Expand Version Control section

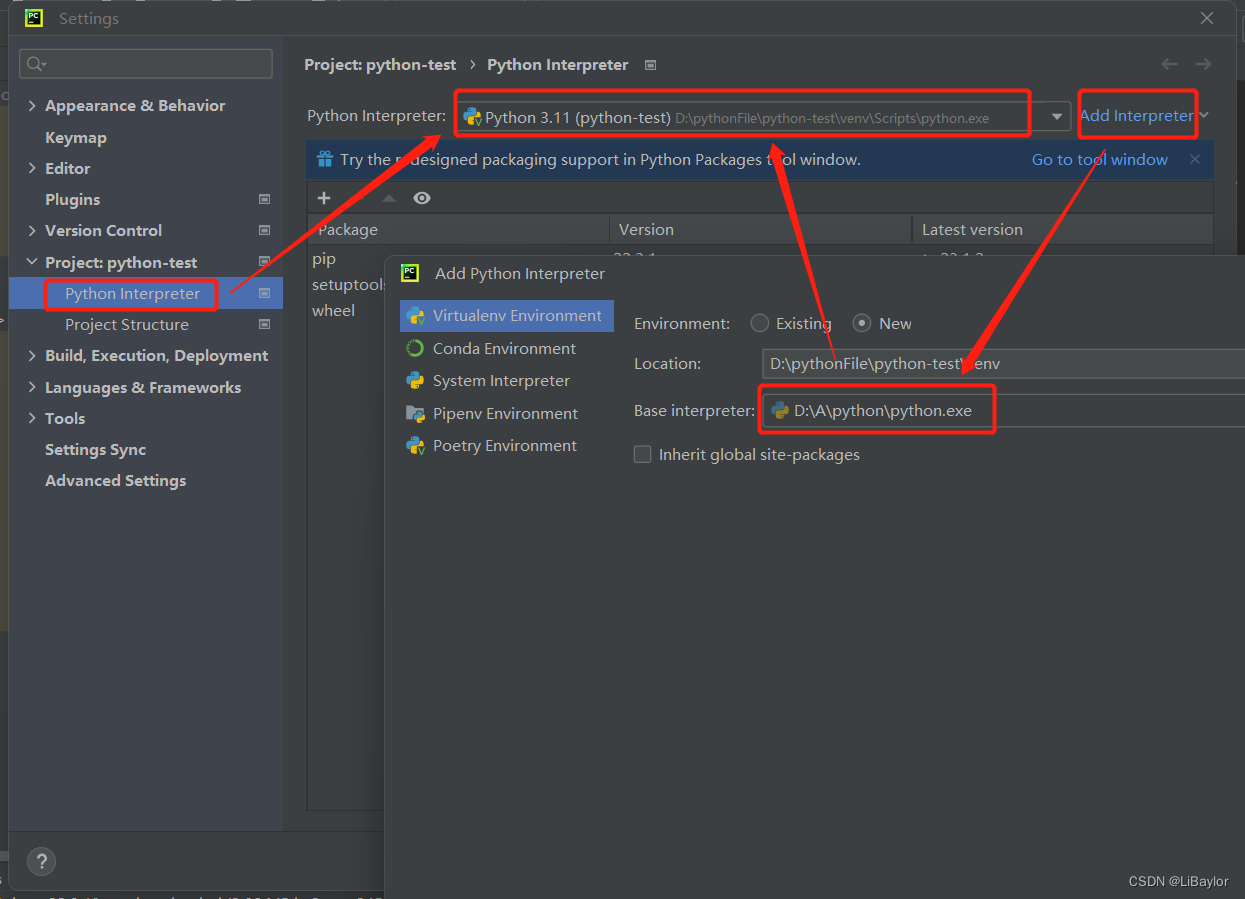point(32,230)
